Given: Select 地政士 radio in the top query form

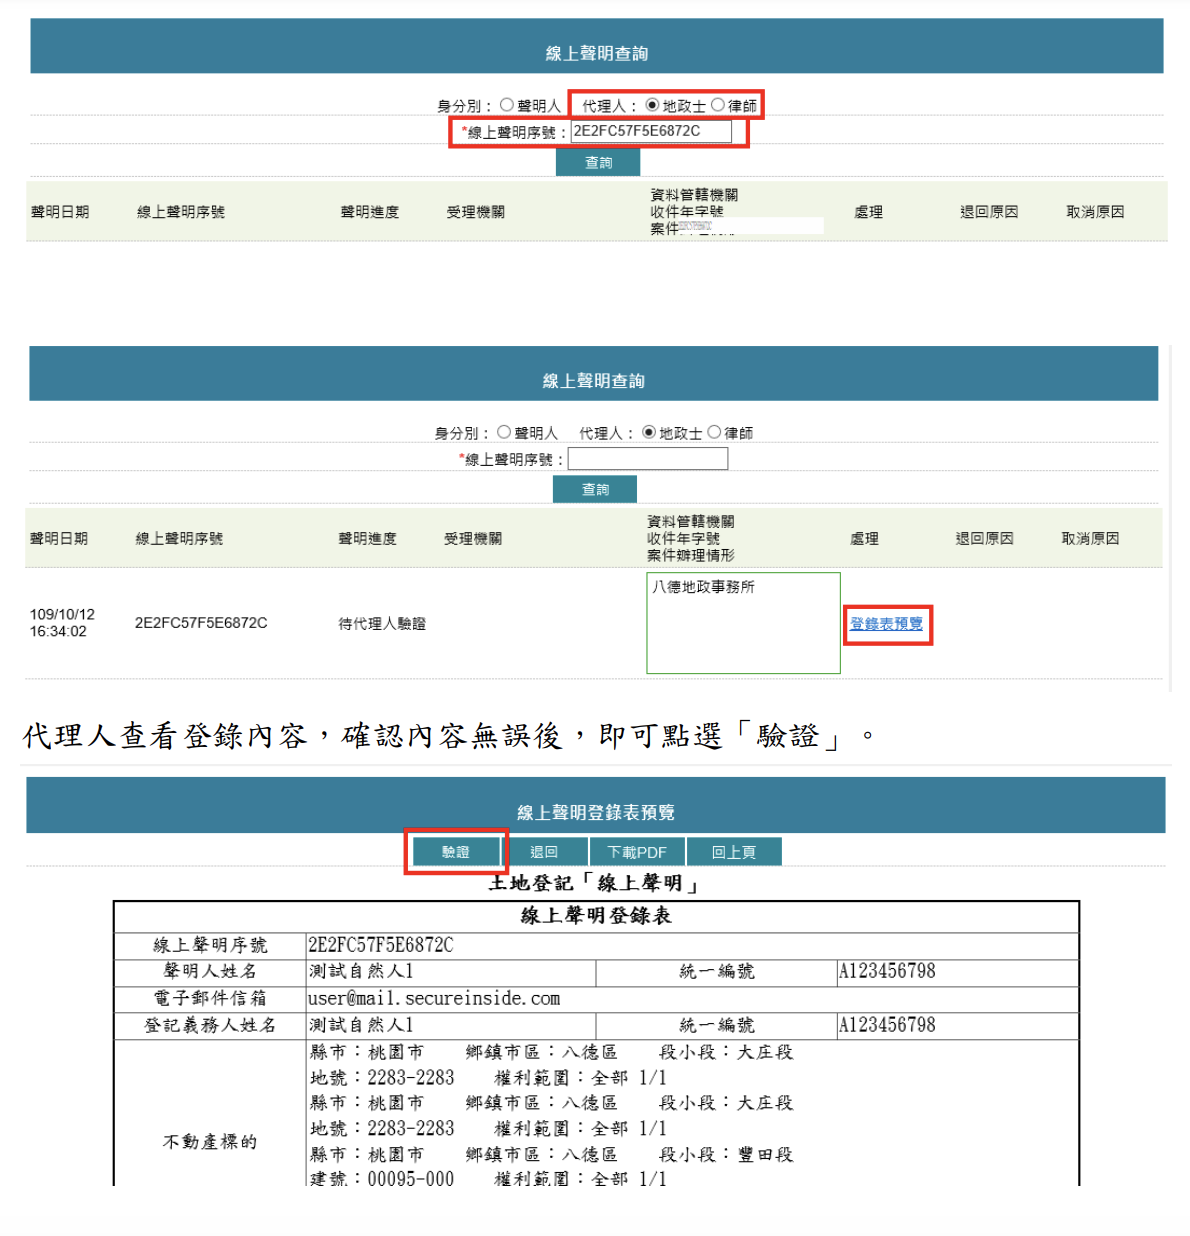Looking at the screenshot, I should click(652, 105).
